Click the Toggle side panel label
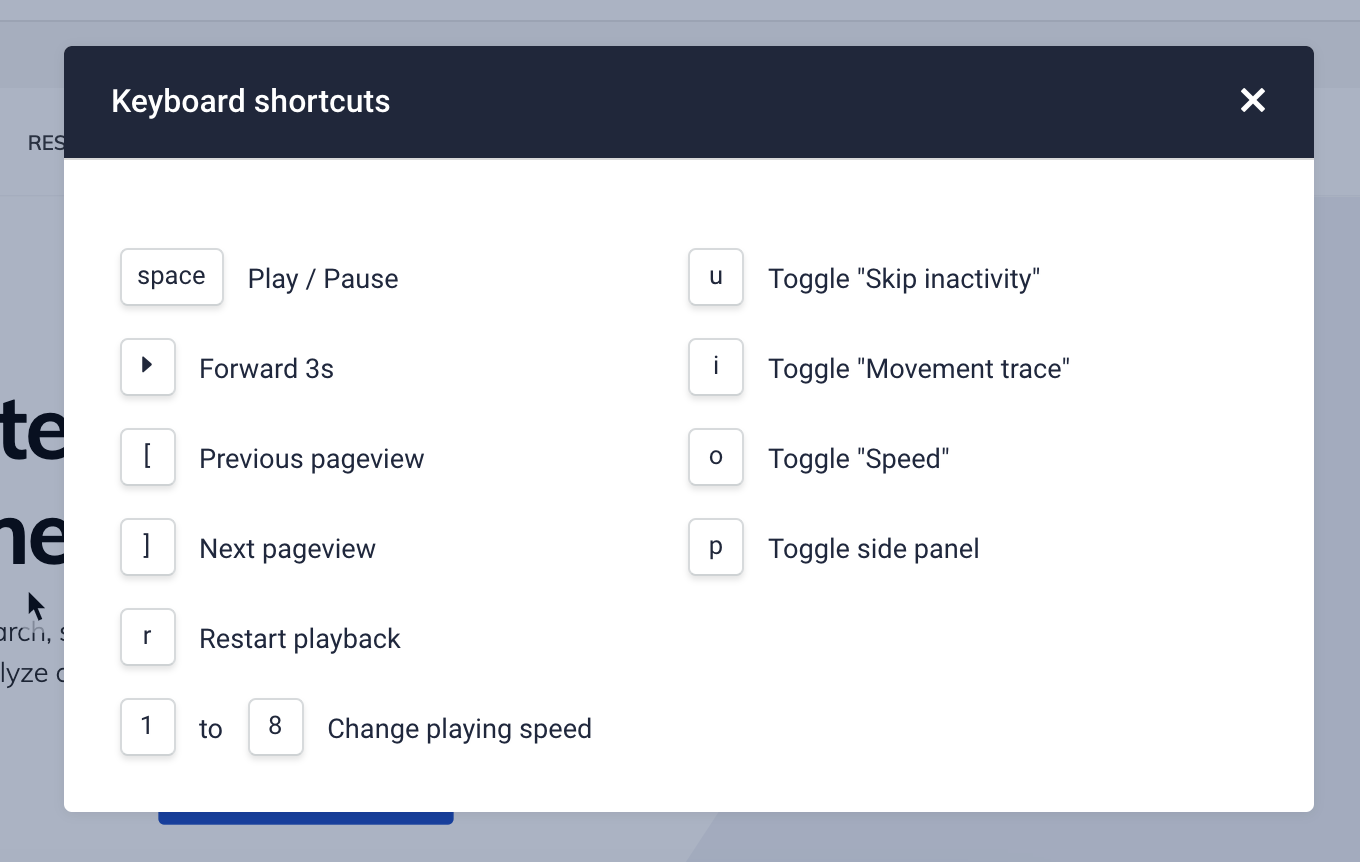This screenshot has height=862, width=1360. (873, 549)
